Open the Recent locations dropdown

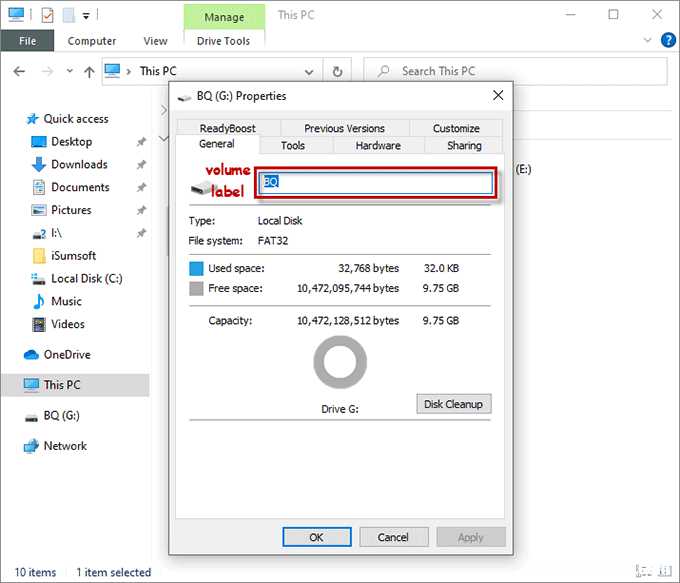point(69,71)
